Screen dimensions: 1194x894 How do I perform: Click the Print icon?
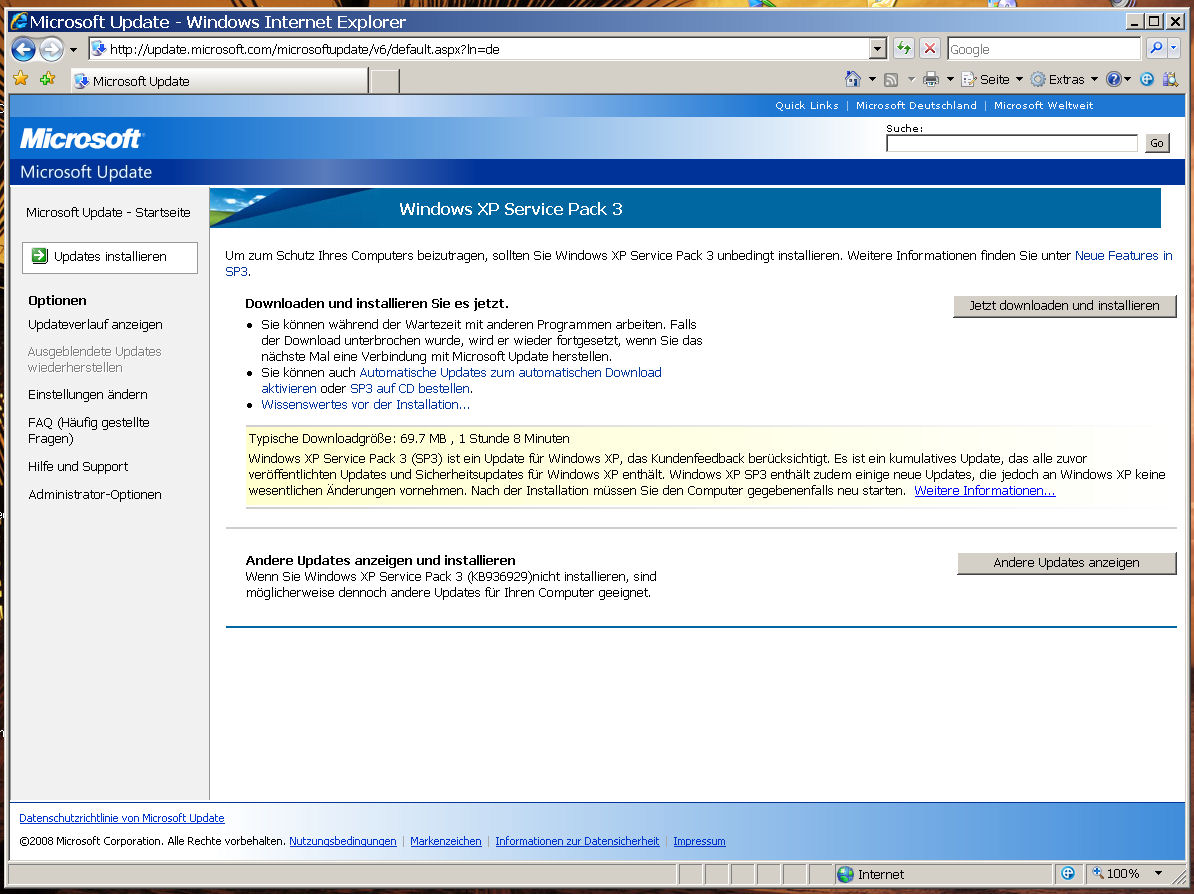pos(931,78)
